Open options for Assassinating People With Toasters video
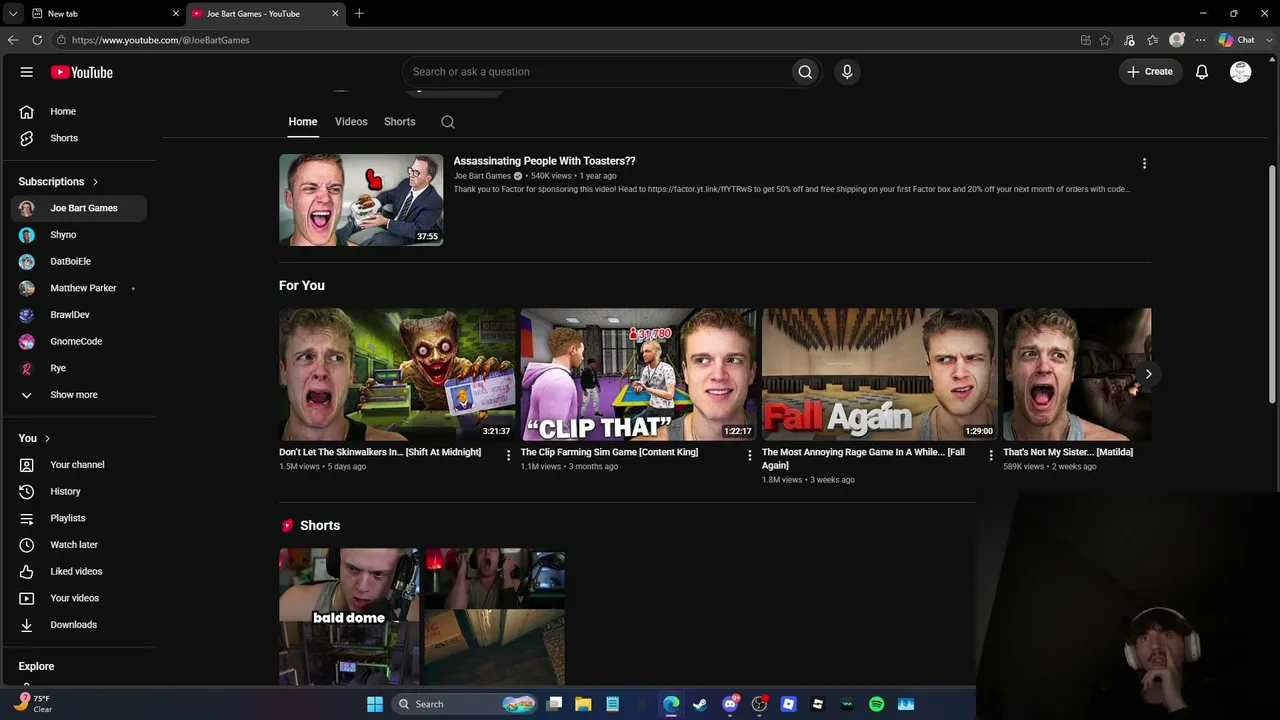Screen dimensions: 1280x720 (1144, 163)
